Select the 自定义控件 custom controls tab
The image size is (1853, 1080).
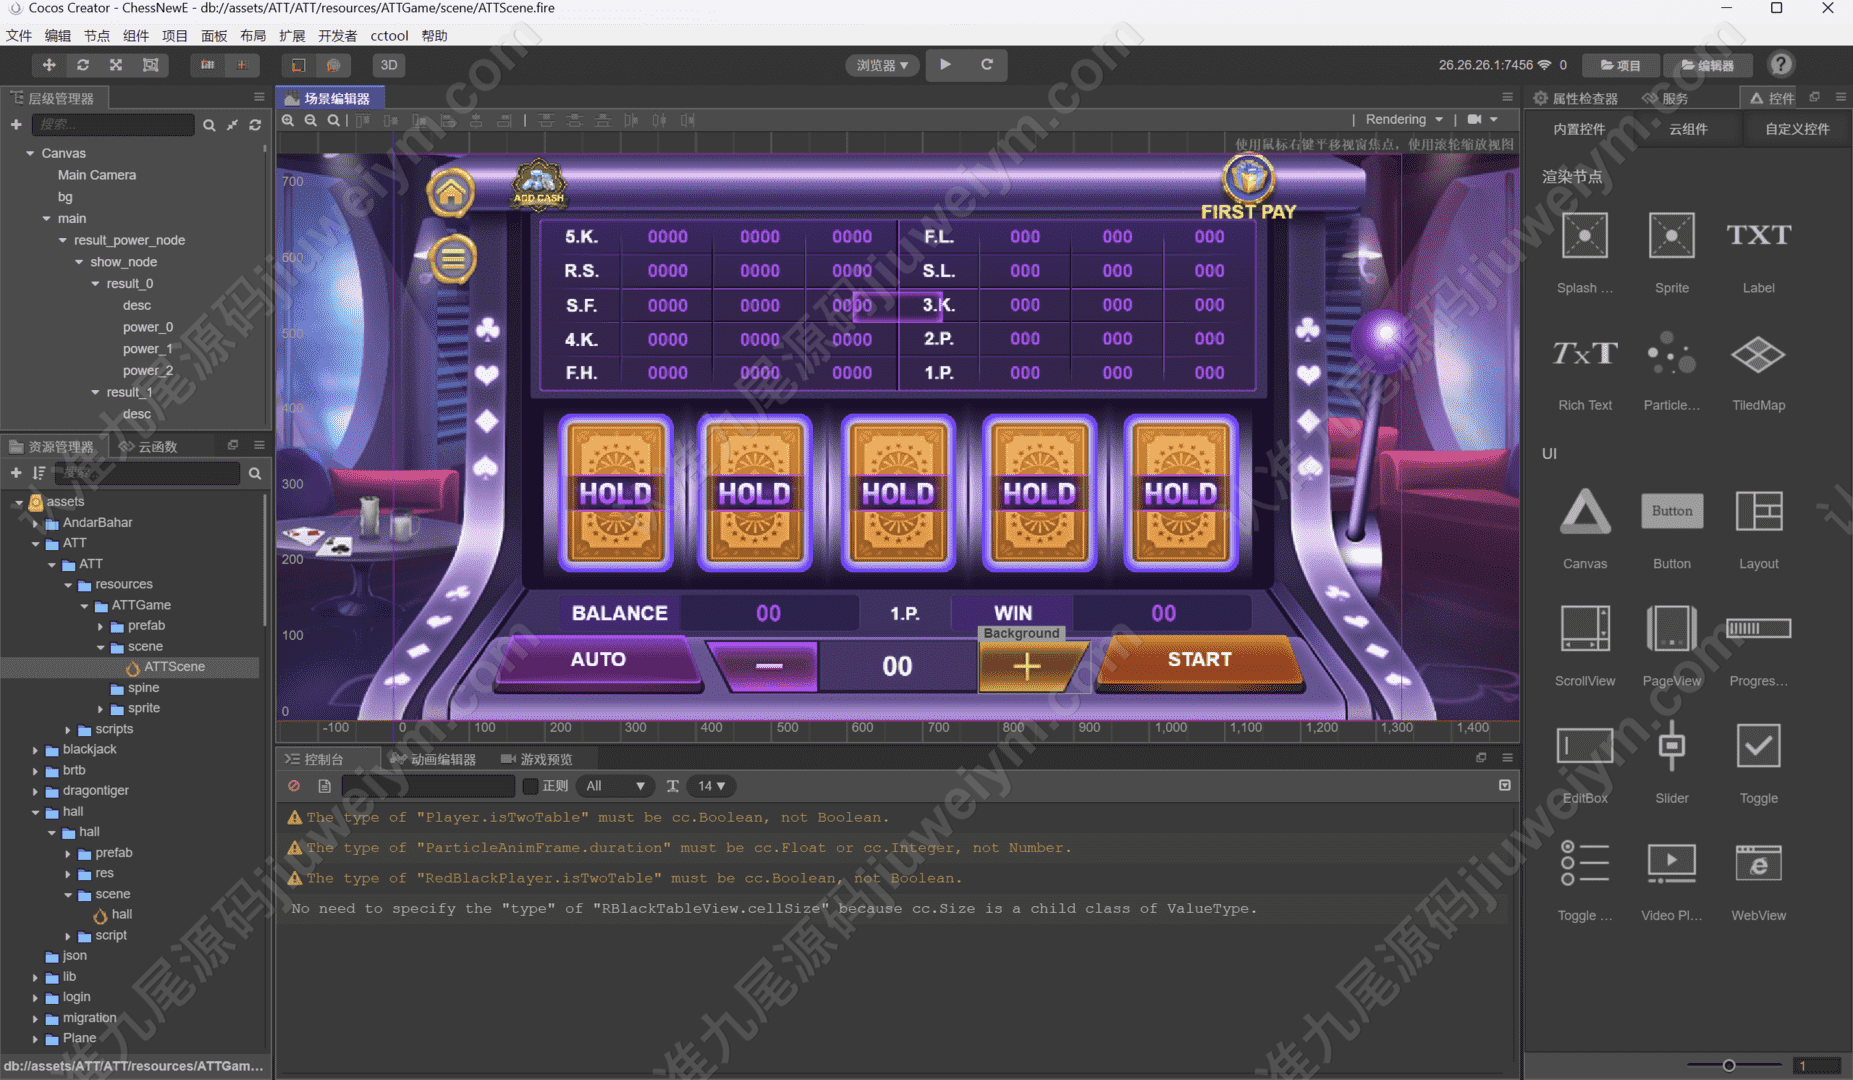coord(1797,129)
